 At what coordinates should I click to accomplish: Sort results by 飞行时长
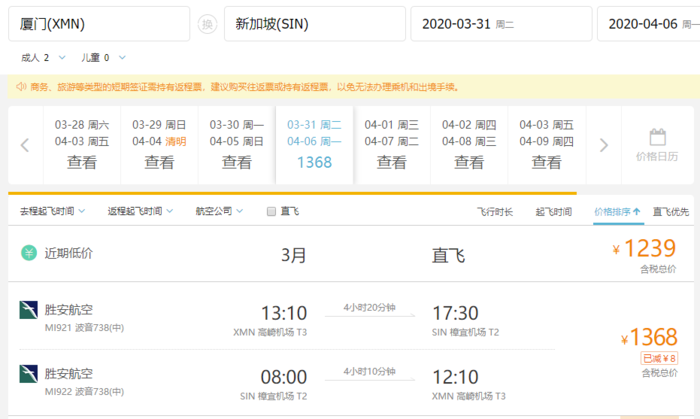coord(494,211)
